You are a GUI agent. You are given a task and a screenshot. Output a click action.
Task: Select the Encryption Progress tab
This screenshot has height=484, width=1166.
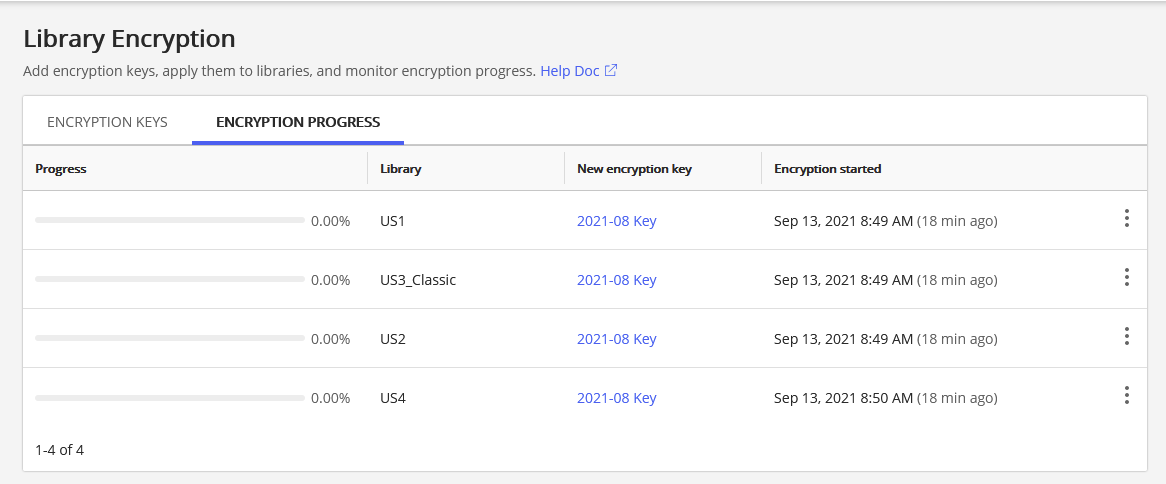[298, 122]
